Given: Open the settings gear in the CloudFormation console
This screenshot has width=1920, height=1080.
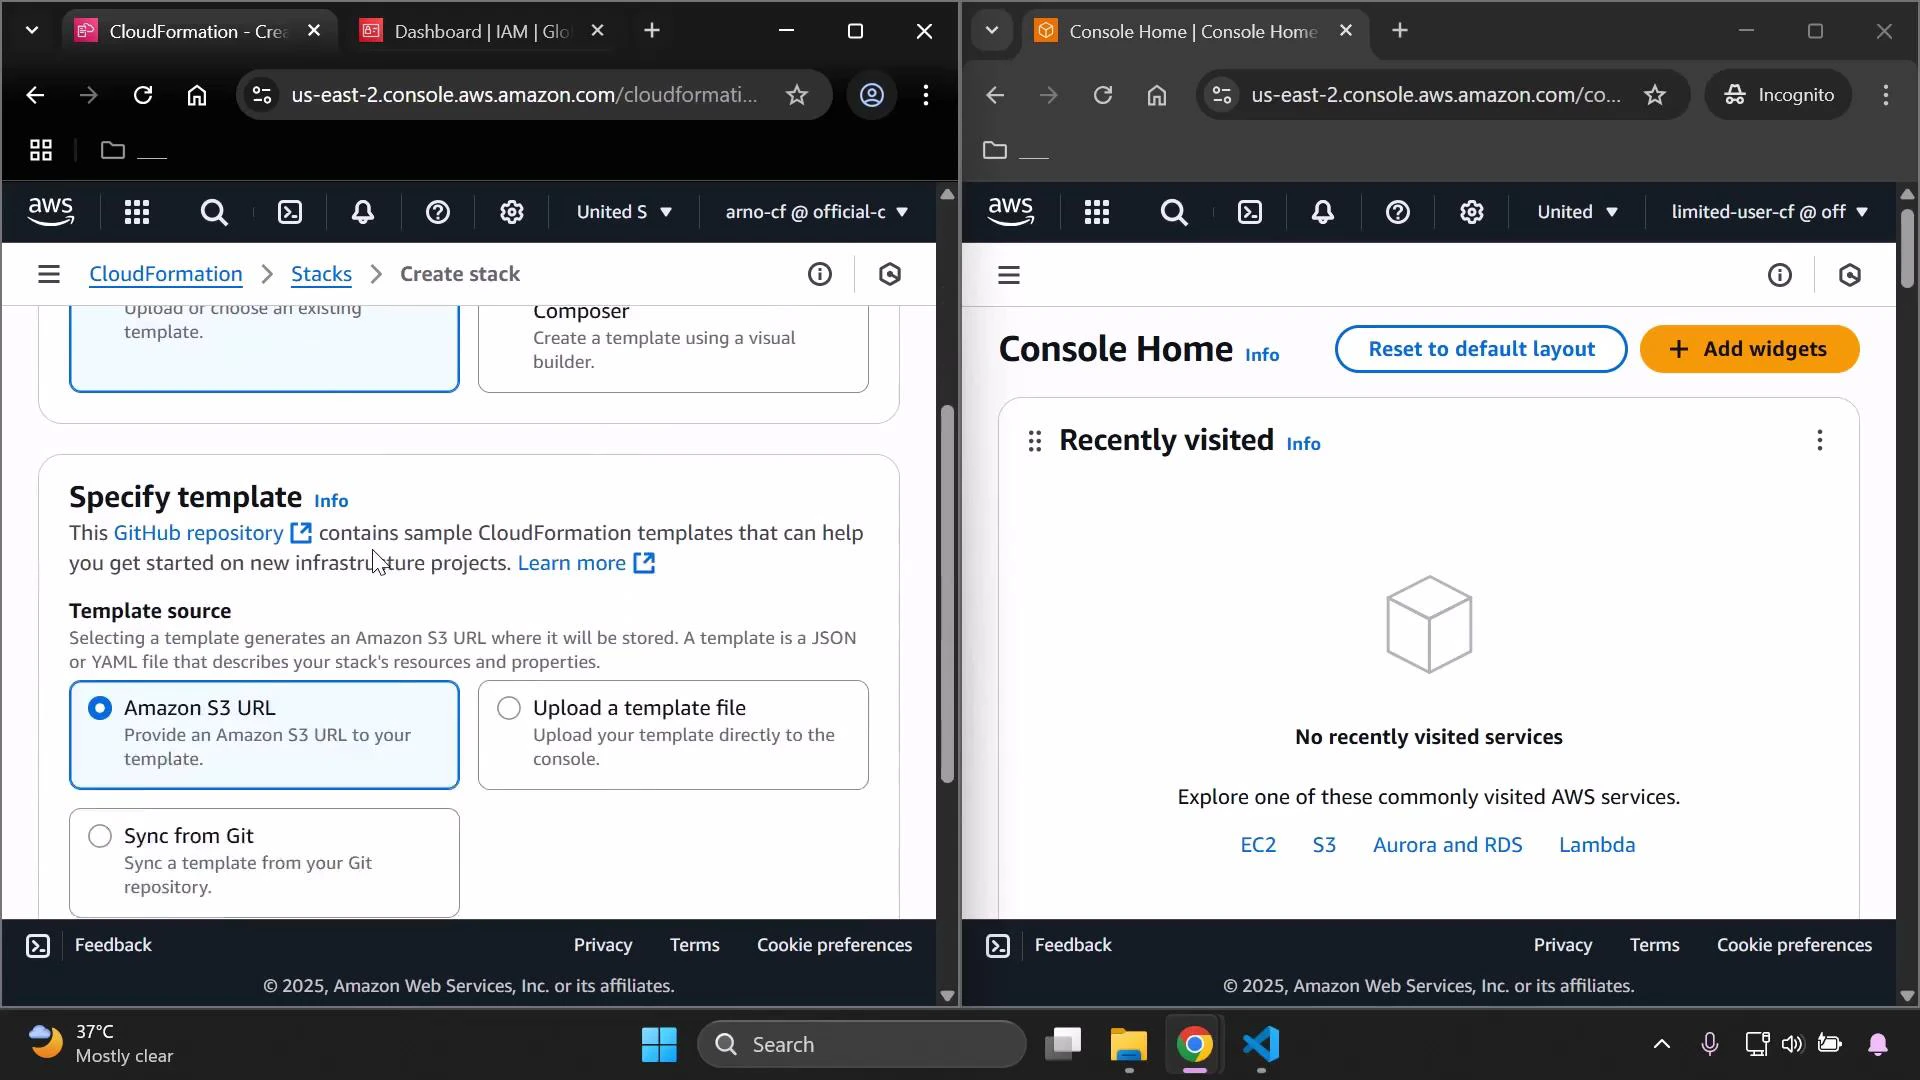Looking at the screenshot, I should pyautogui.click(x=512, y=211).
